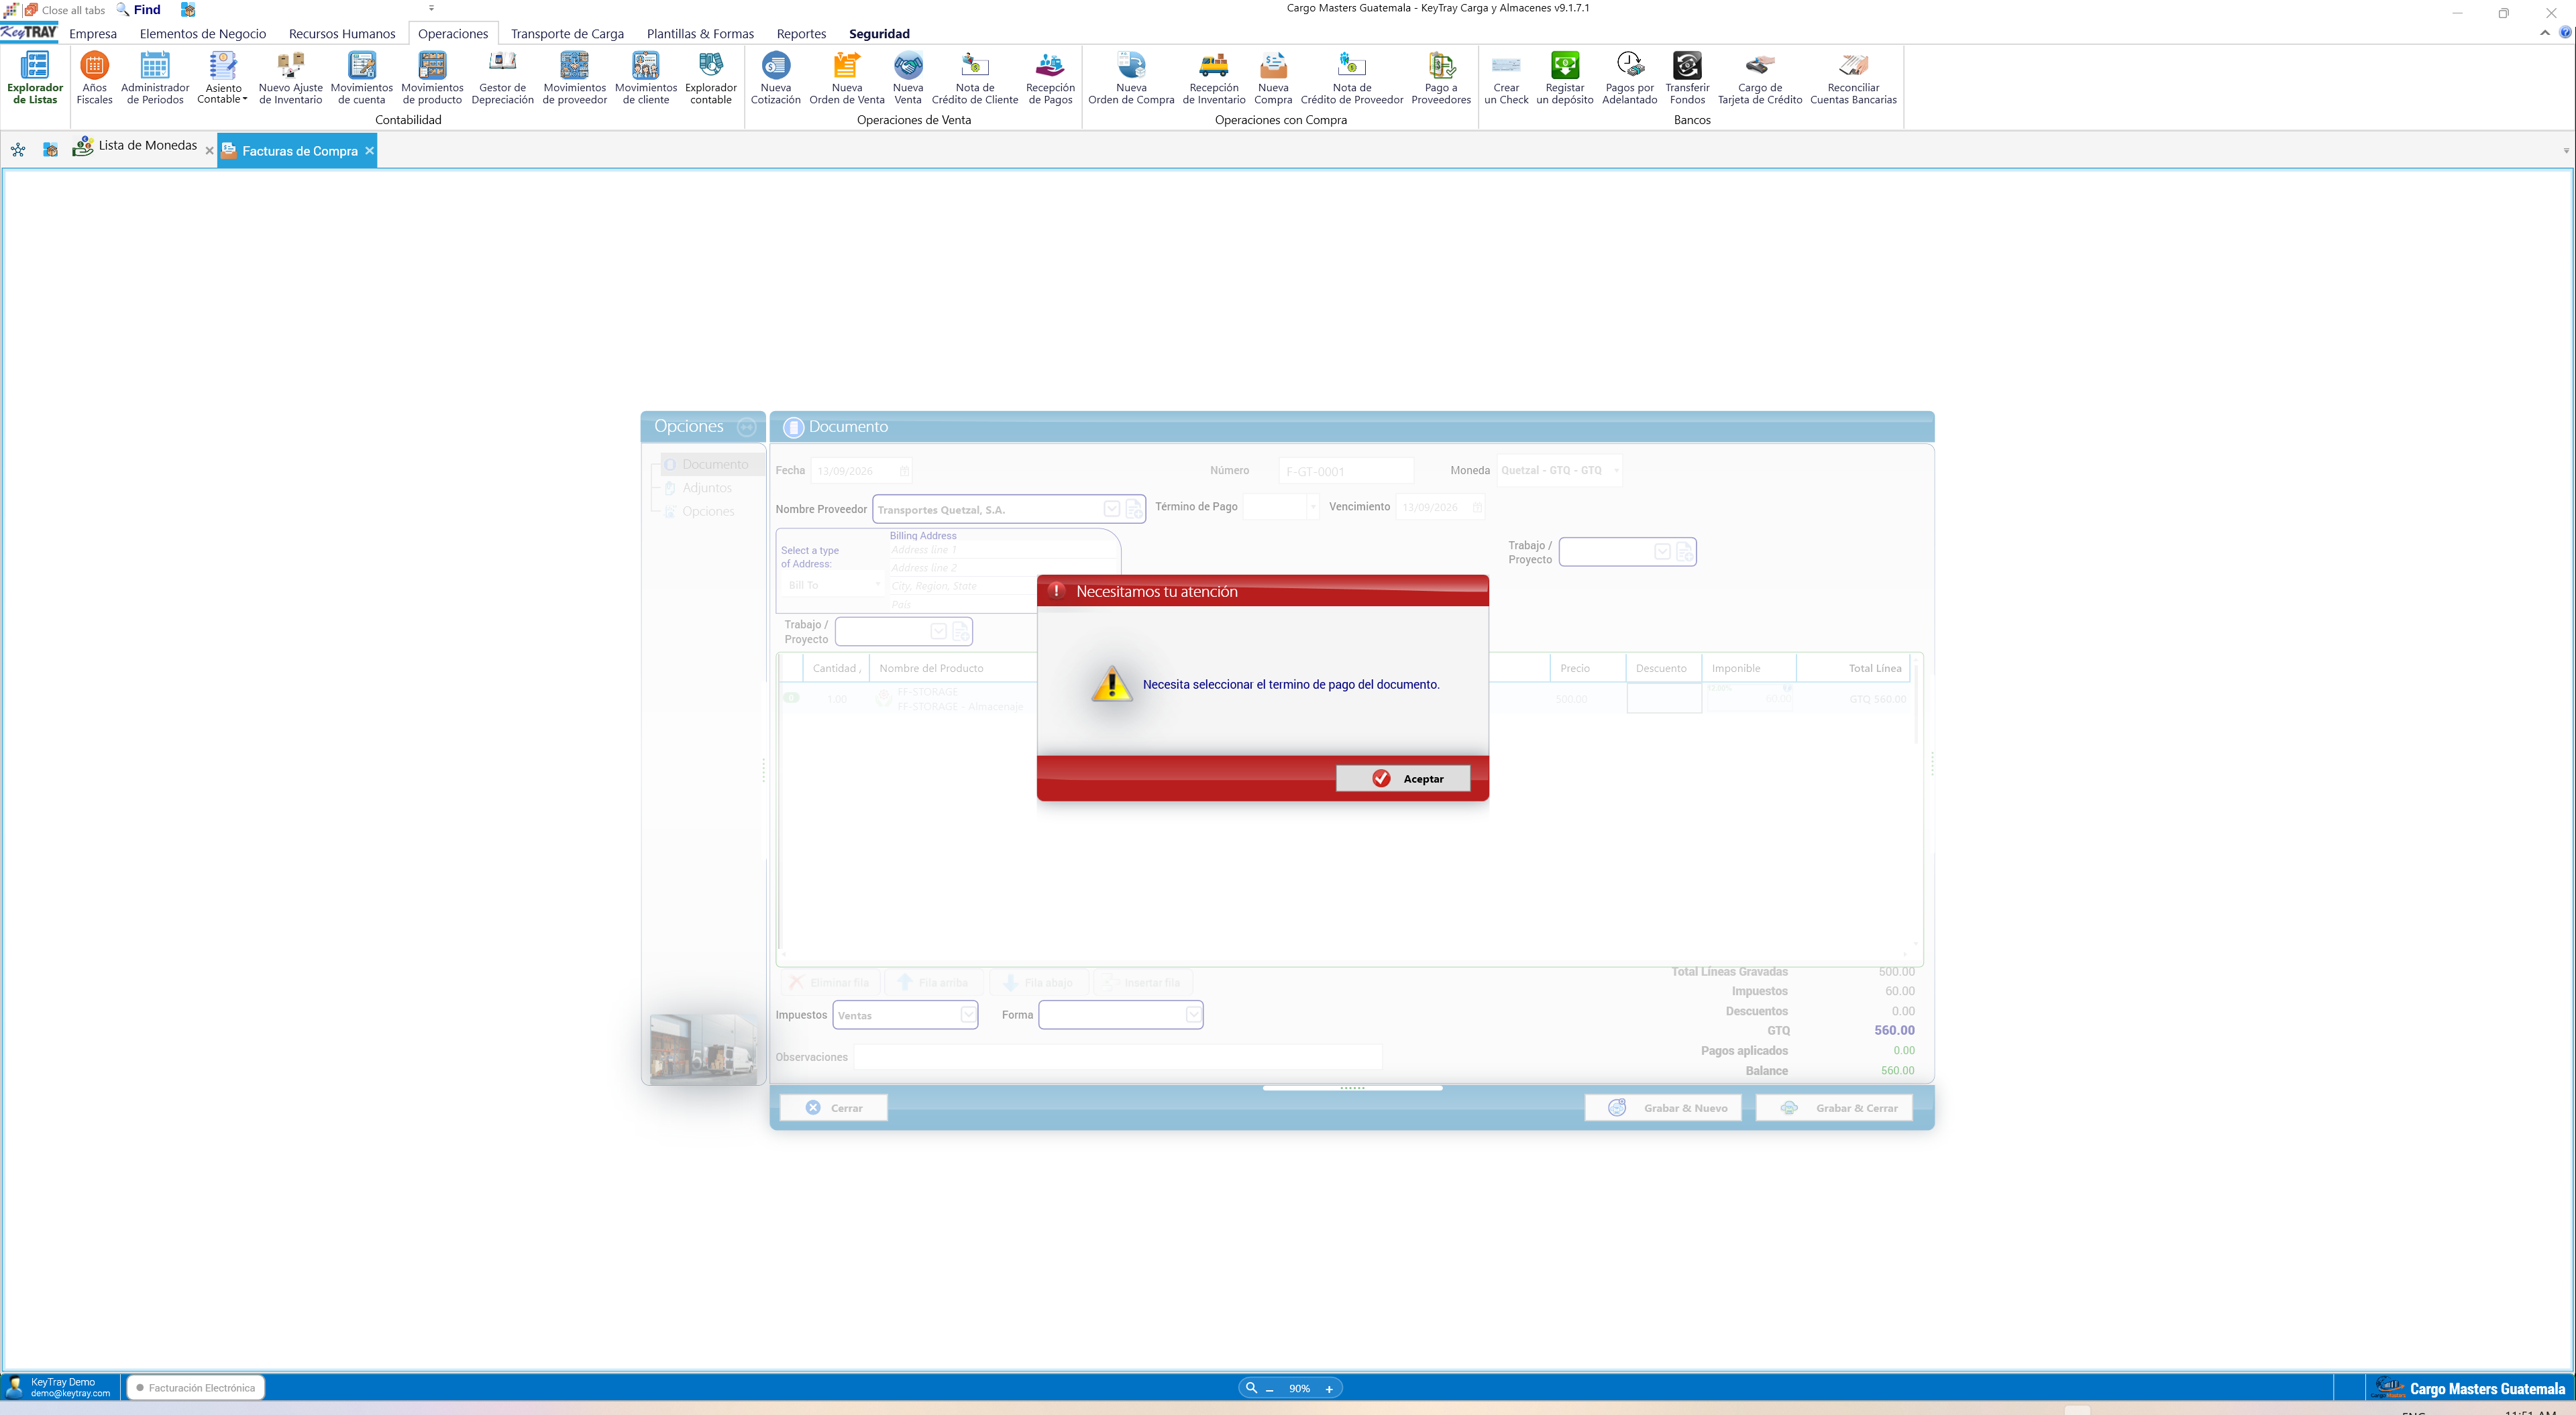Viewport: 2576px width, 1415px height.
Task: Toggle the Opciones panel collapse button
Action: tap(746, 427)
